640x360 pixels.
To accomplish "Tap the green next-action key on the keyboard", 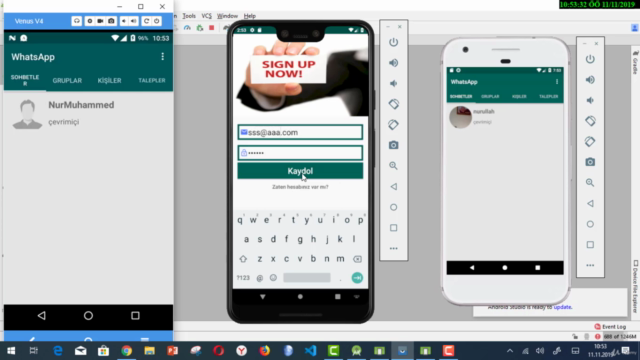I will (357, 278).
